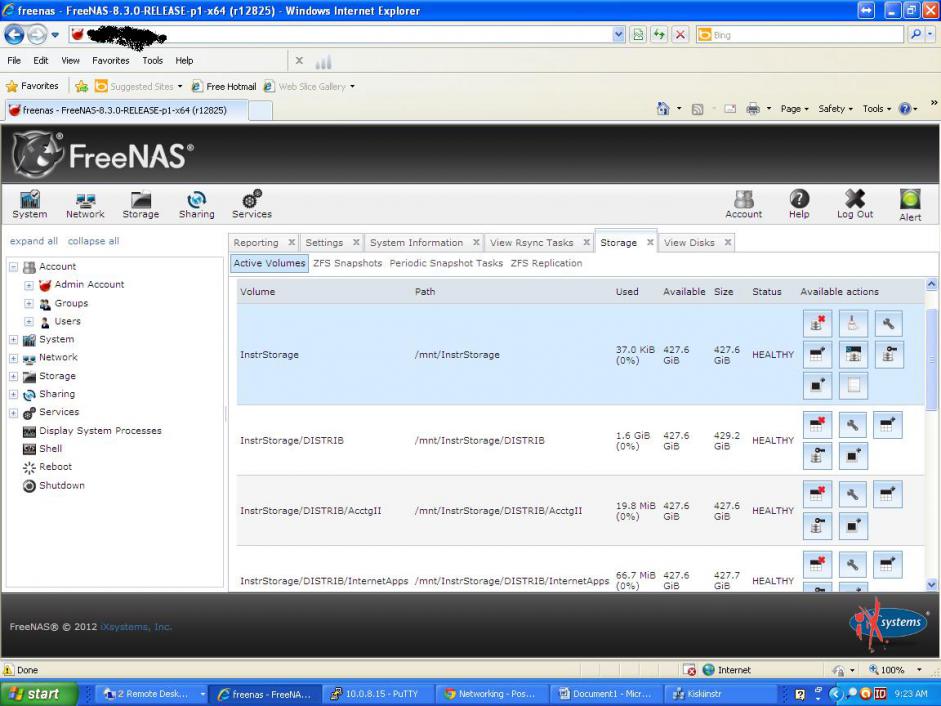Open FreeNAS Help with the question-mark icon
This screenshot has height=706, width=941.
tap(799, 205)
